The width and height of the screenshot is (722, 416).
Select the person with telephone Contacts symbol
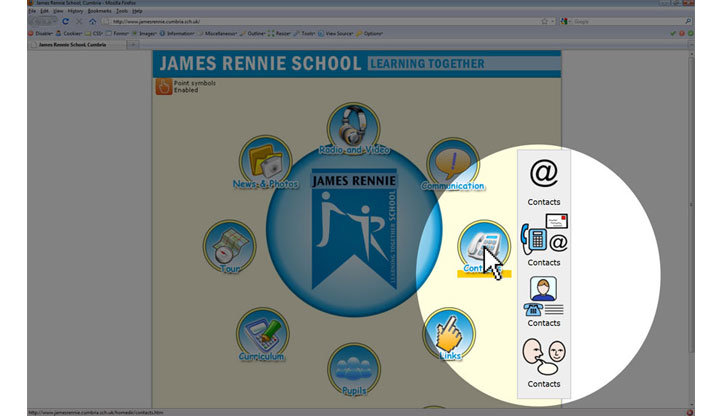point(544,302)
